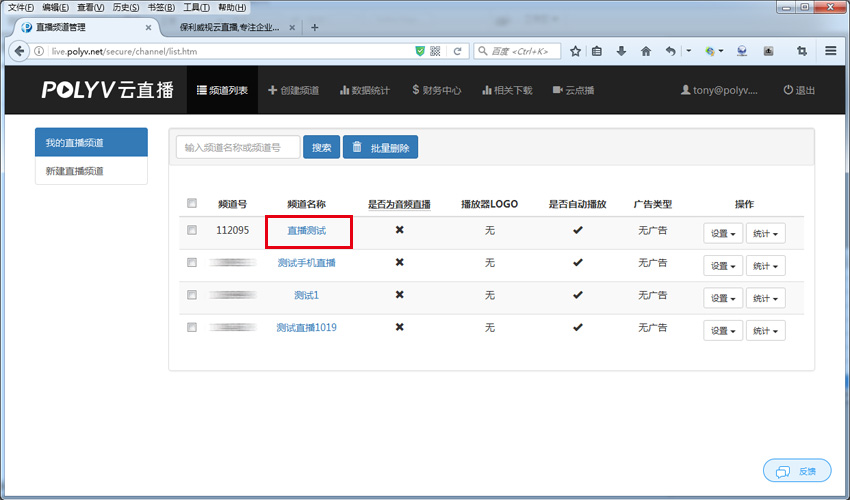Expand 设置 dropdown for 测试1 channel
The image size is (850, 500).
[722, 298]
